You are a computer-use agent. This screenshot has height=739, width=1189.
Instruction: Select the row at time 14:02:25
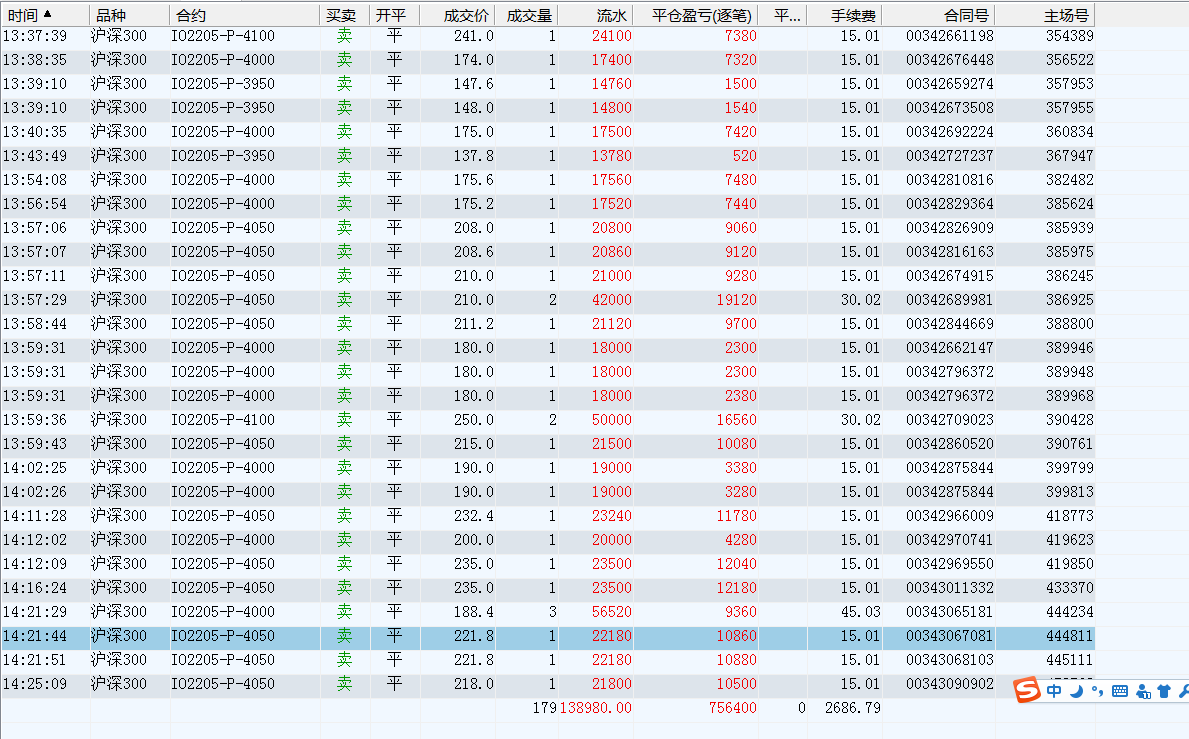point(547,468)
